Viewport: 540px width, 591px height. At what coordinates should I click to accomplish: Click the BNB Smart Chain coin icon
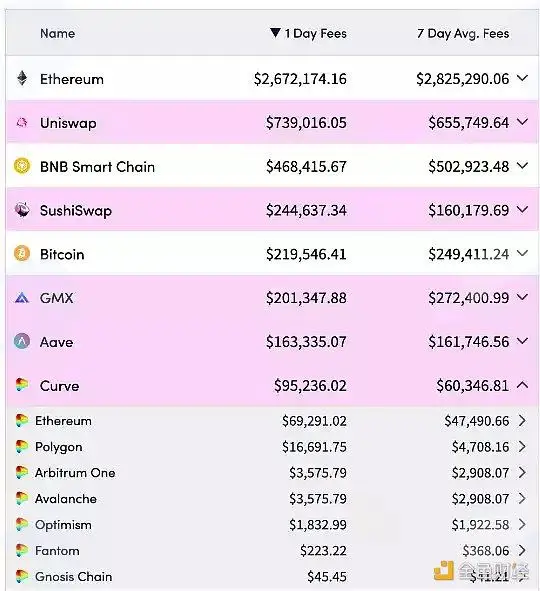pyautogui.click(x=22, y=166)
